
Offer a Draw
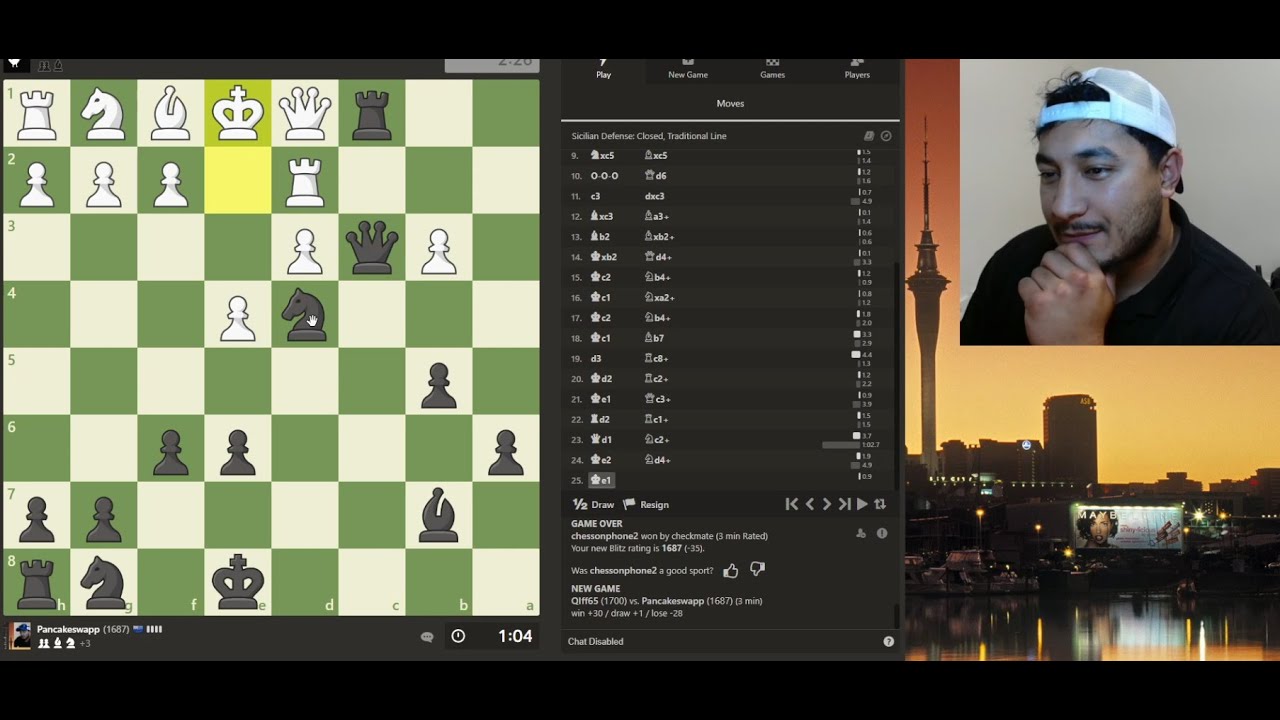594,504
